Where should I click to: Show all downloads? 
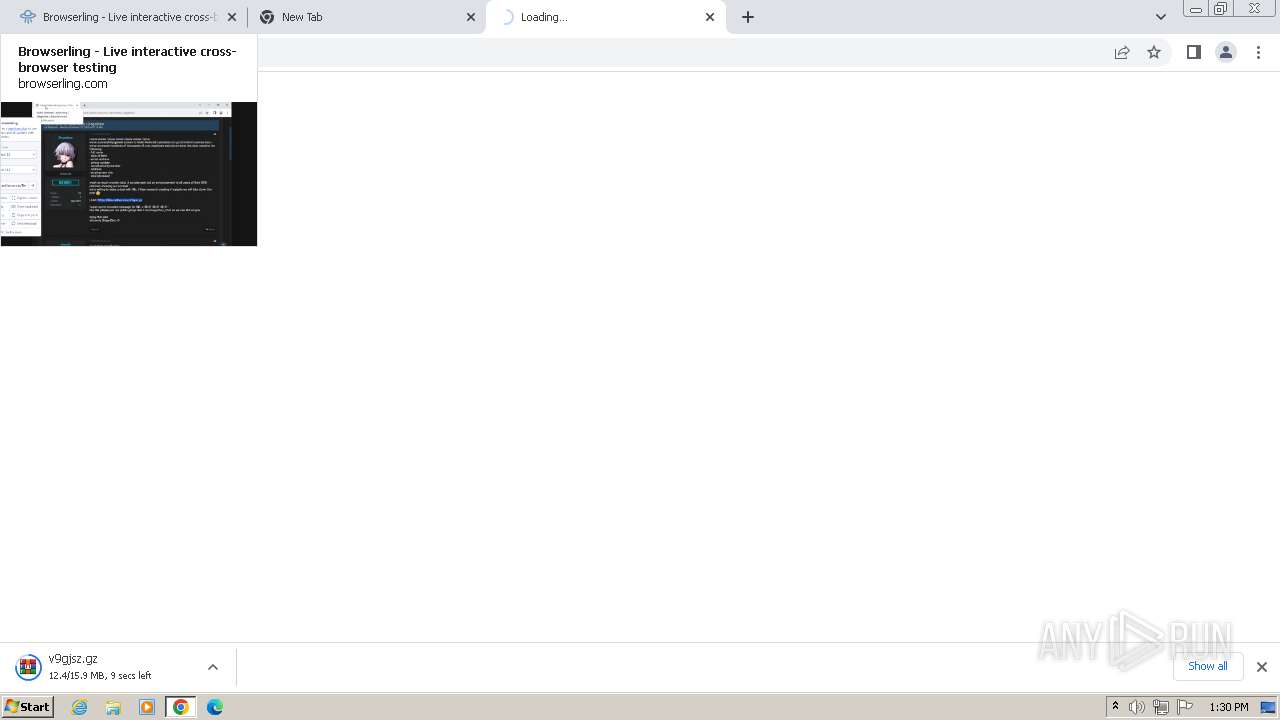(x=1208, y=666)
